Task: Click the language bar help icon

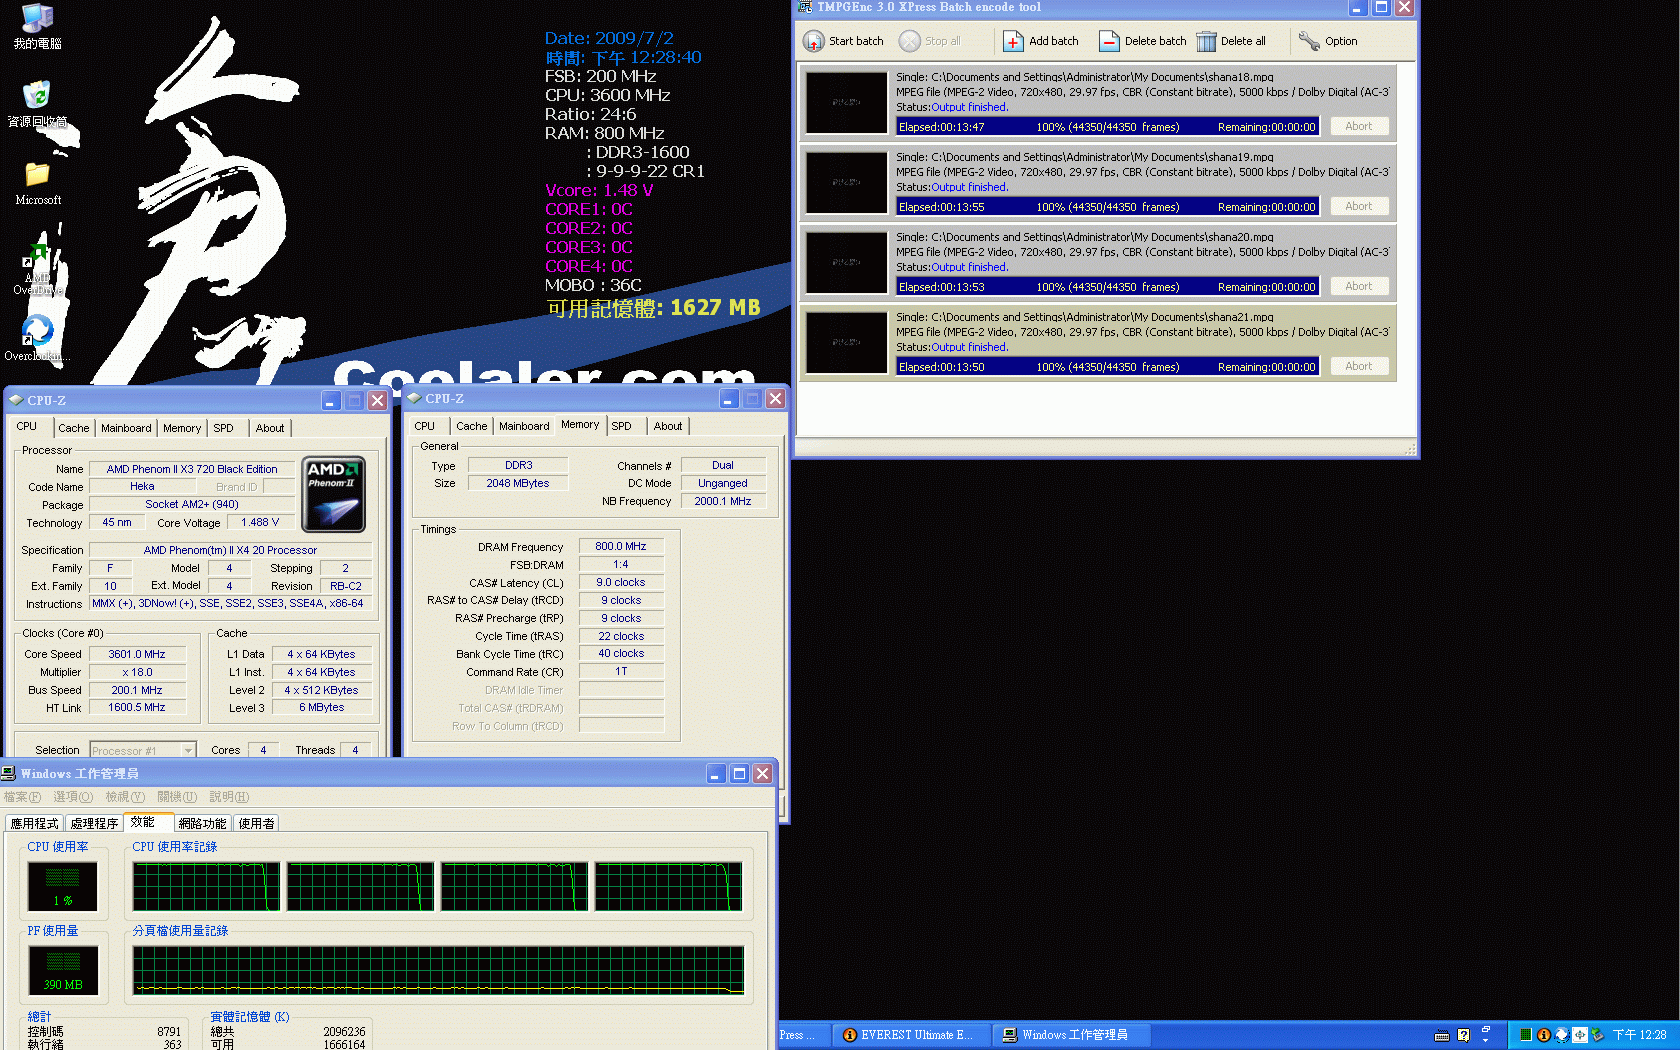Action: pos(1464,1035)
